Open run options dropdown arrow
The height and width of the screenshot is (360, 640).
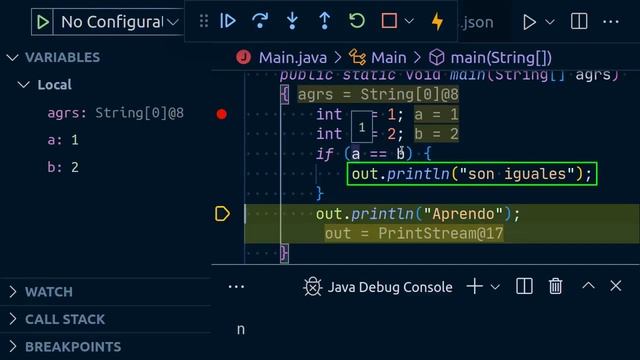(550, 22)
